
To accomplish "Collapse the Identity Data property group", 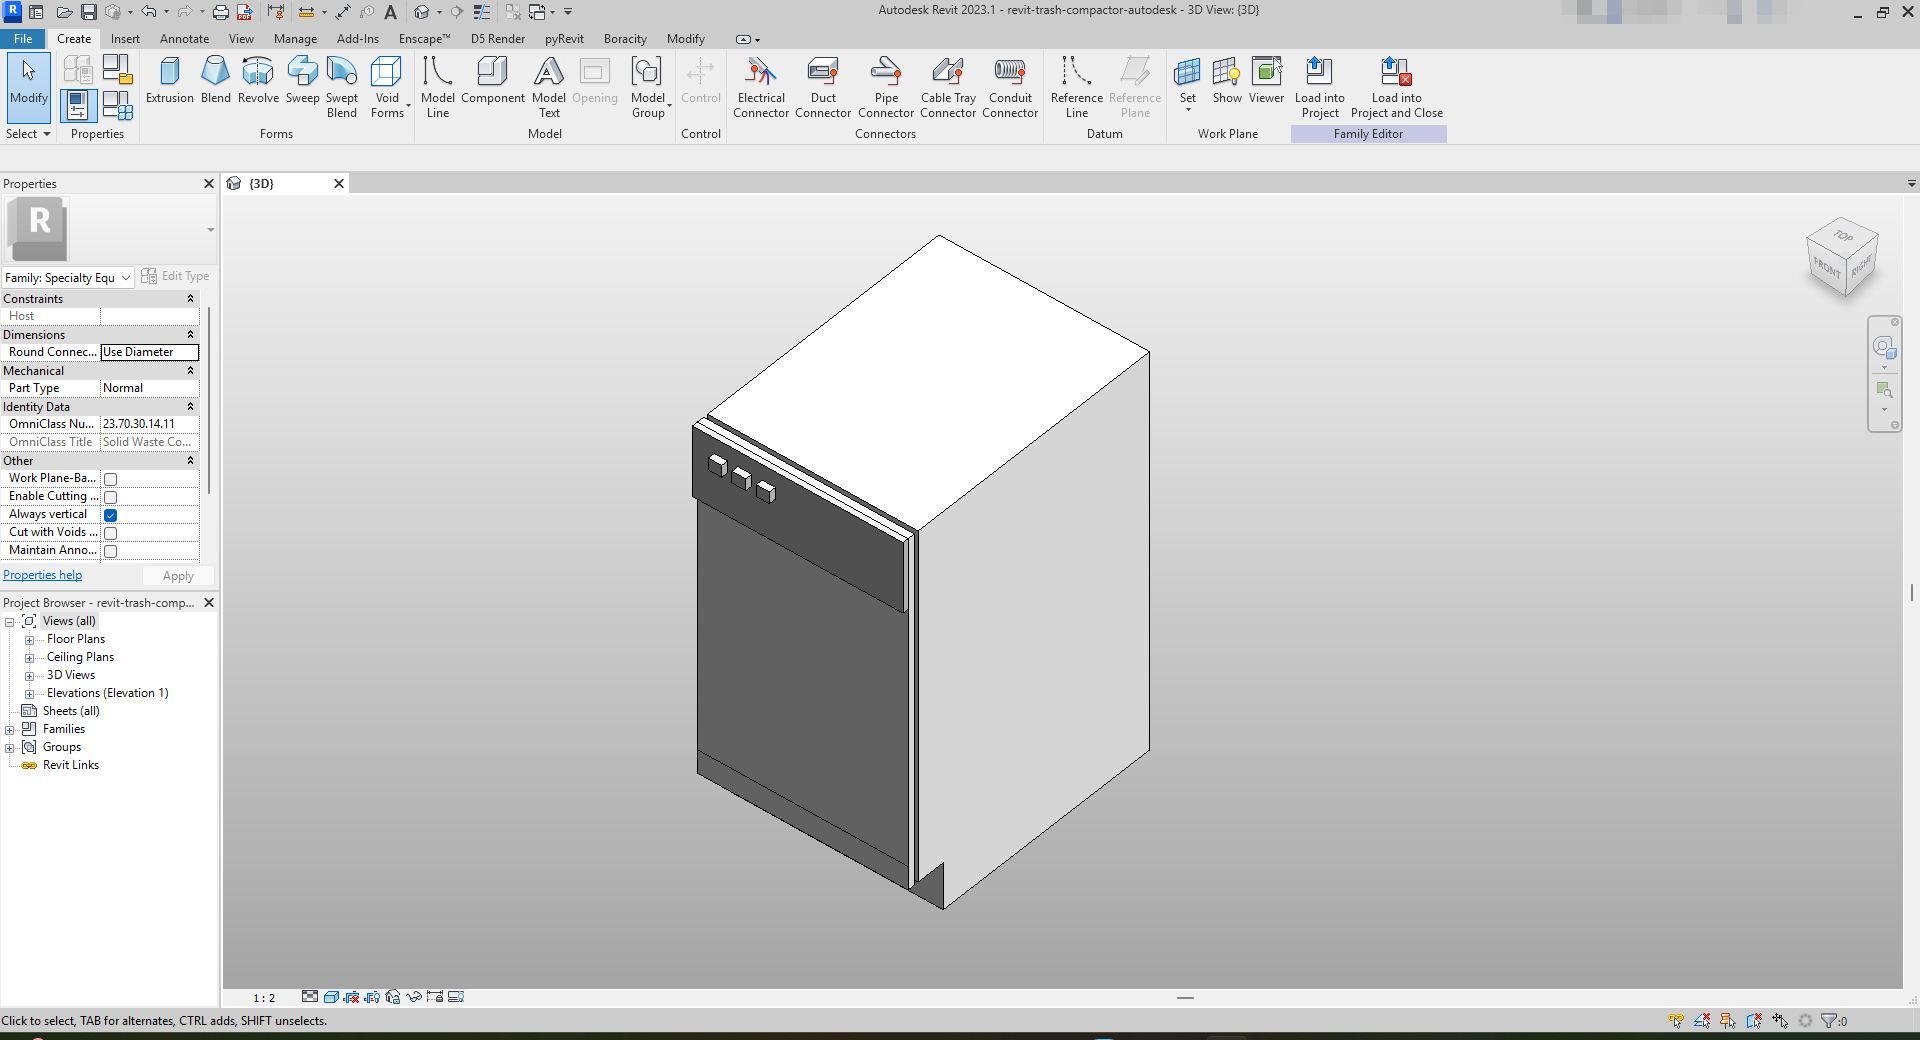I will (x=190, y=407).
